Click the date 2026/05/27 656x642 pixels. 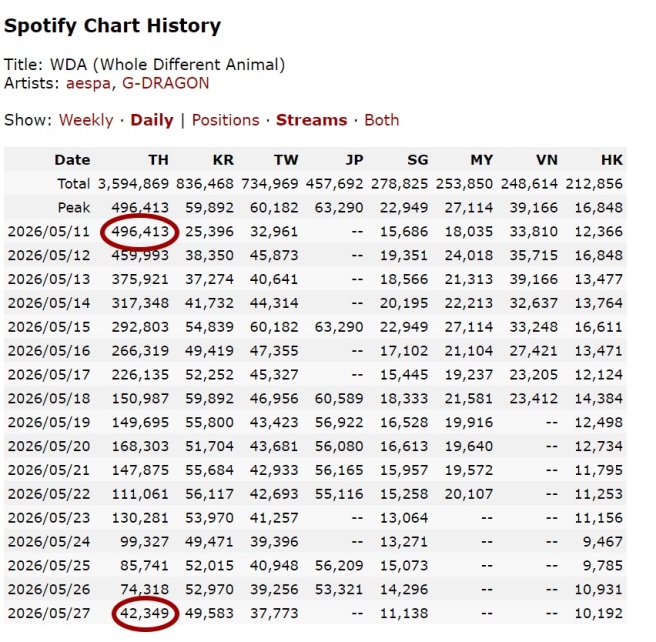coord(49,613)
